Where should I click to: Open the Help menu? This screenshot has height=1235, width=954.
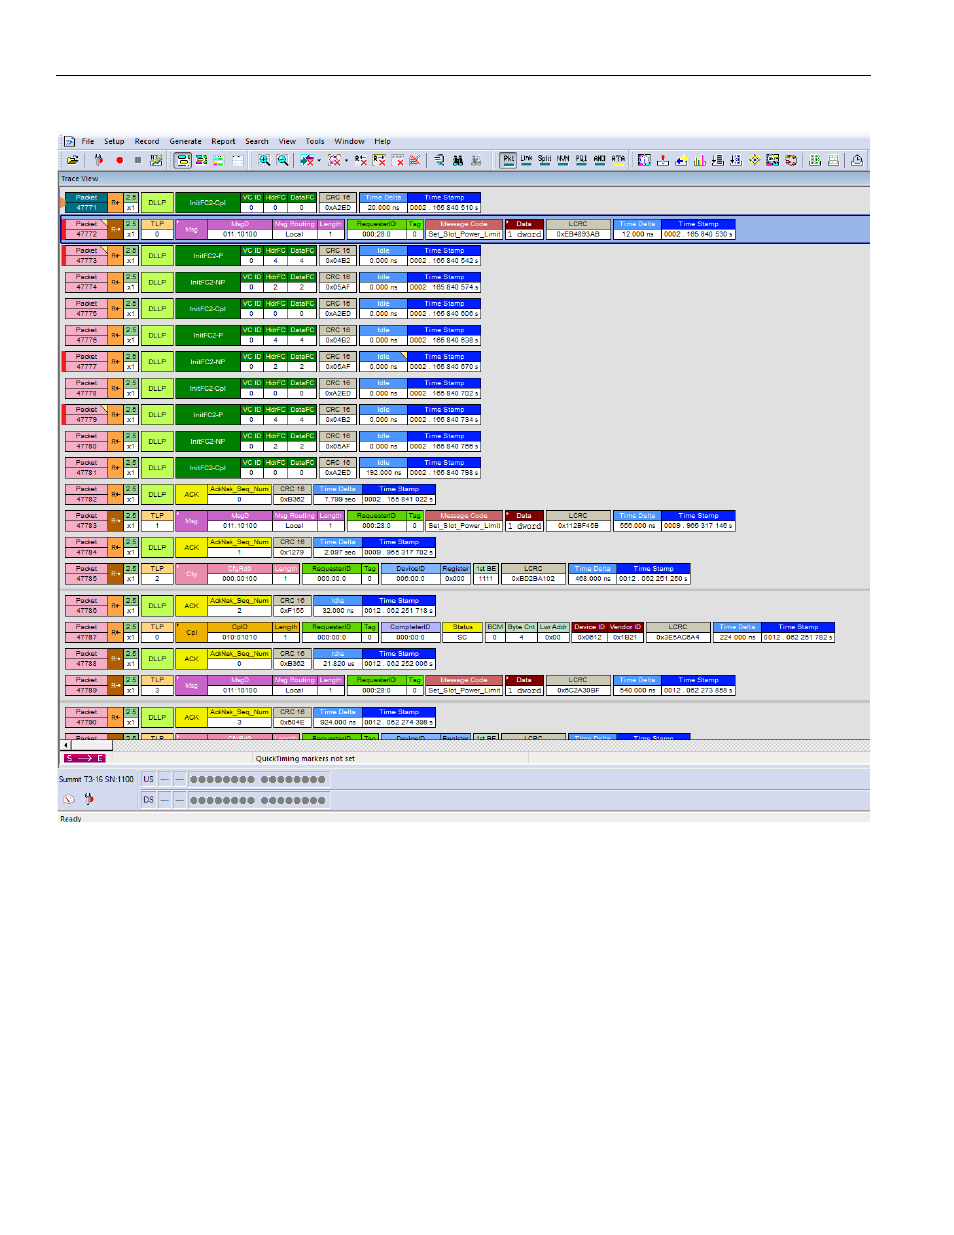click(x=382, y=142)
